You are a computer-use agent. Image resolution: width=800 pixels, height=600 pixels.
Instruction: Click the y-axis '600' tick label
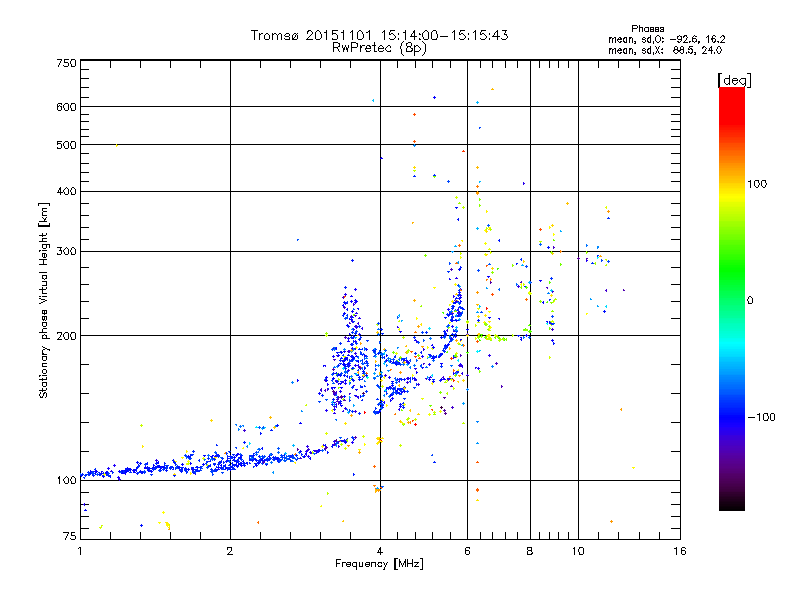coord(66,107)
